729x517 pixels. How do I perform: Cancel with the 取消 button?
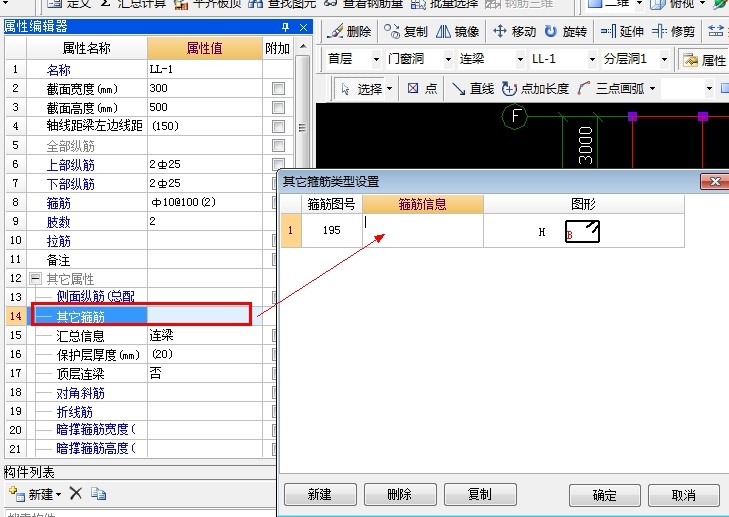coord(683,495)
